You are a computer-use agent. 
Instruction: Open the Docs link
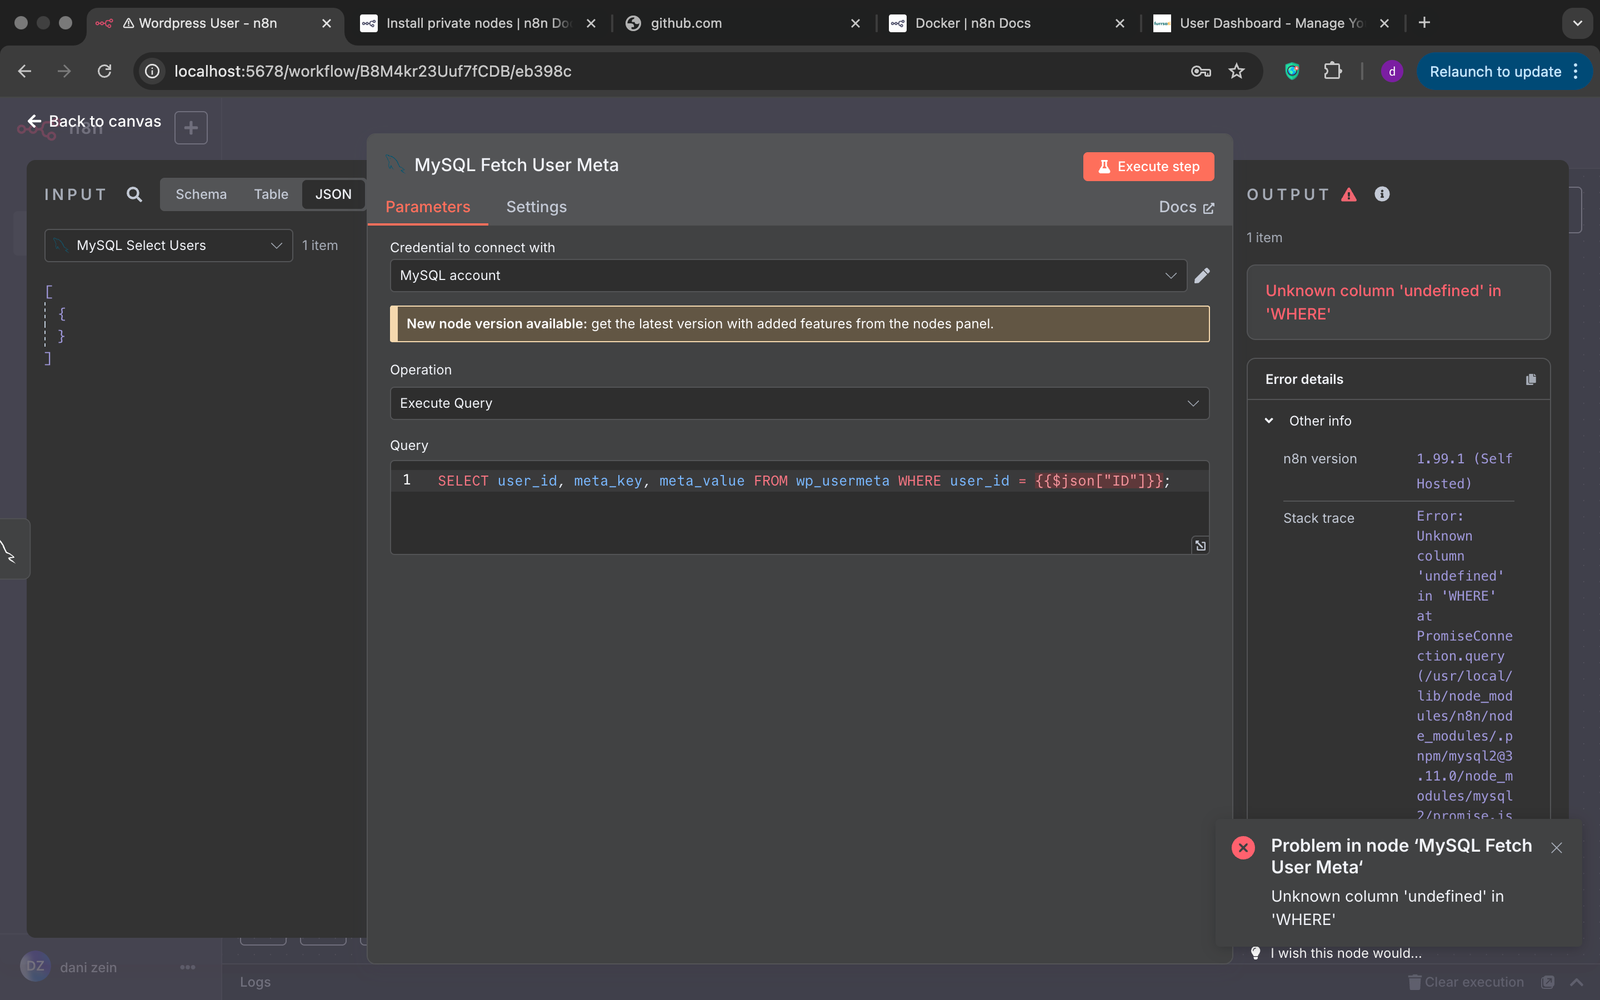[1186, 207]
